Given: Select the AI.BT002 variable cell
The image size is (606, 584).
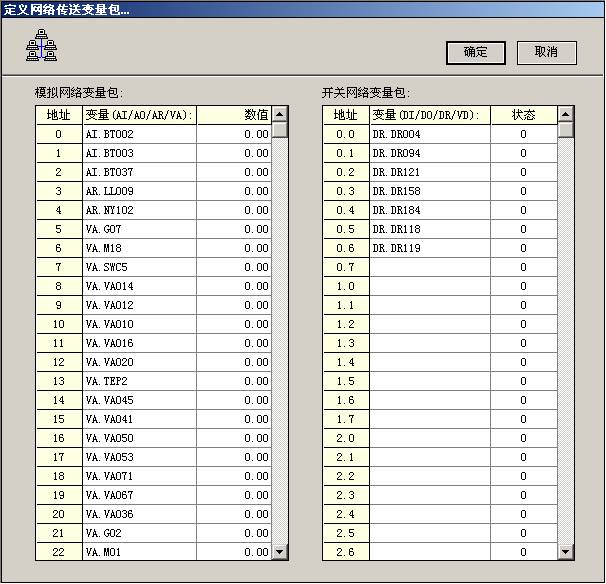Looking at the screenshot, I should 139,134.
